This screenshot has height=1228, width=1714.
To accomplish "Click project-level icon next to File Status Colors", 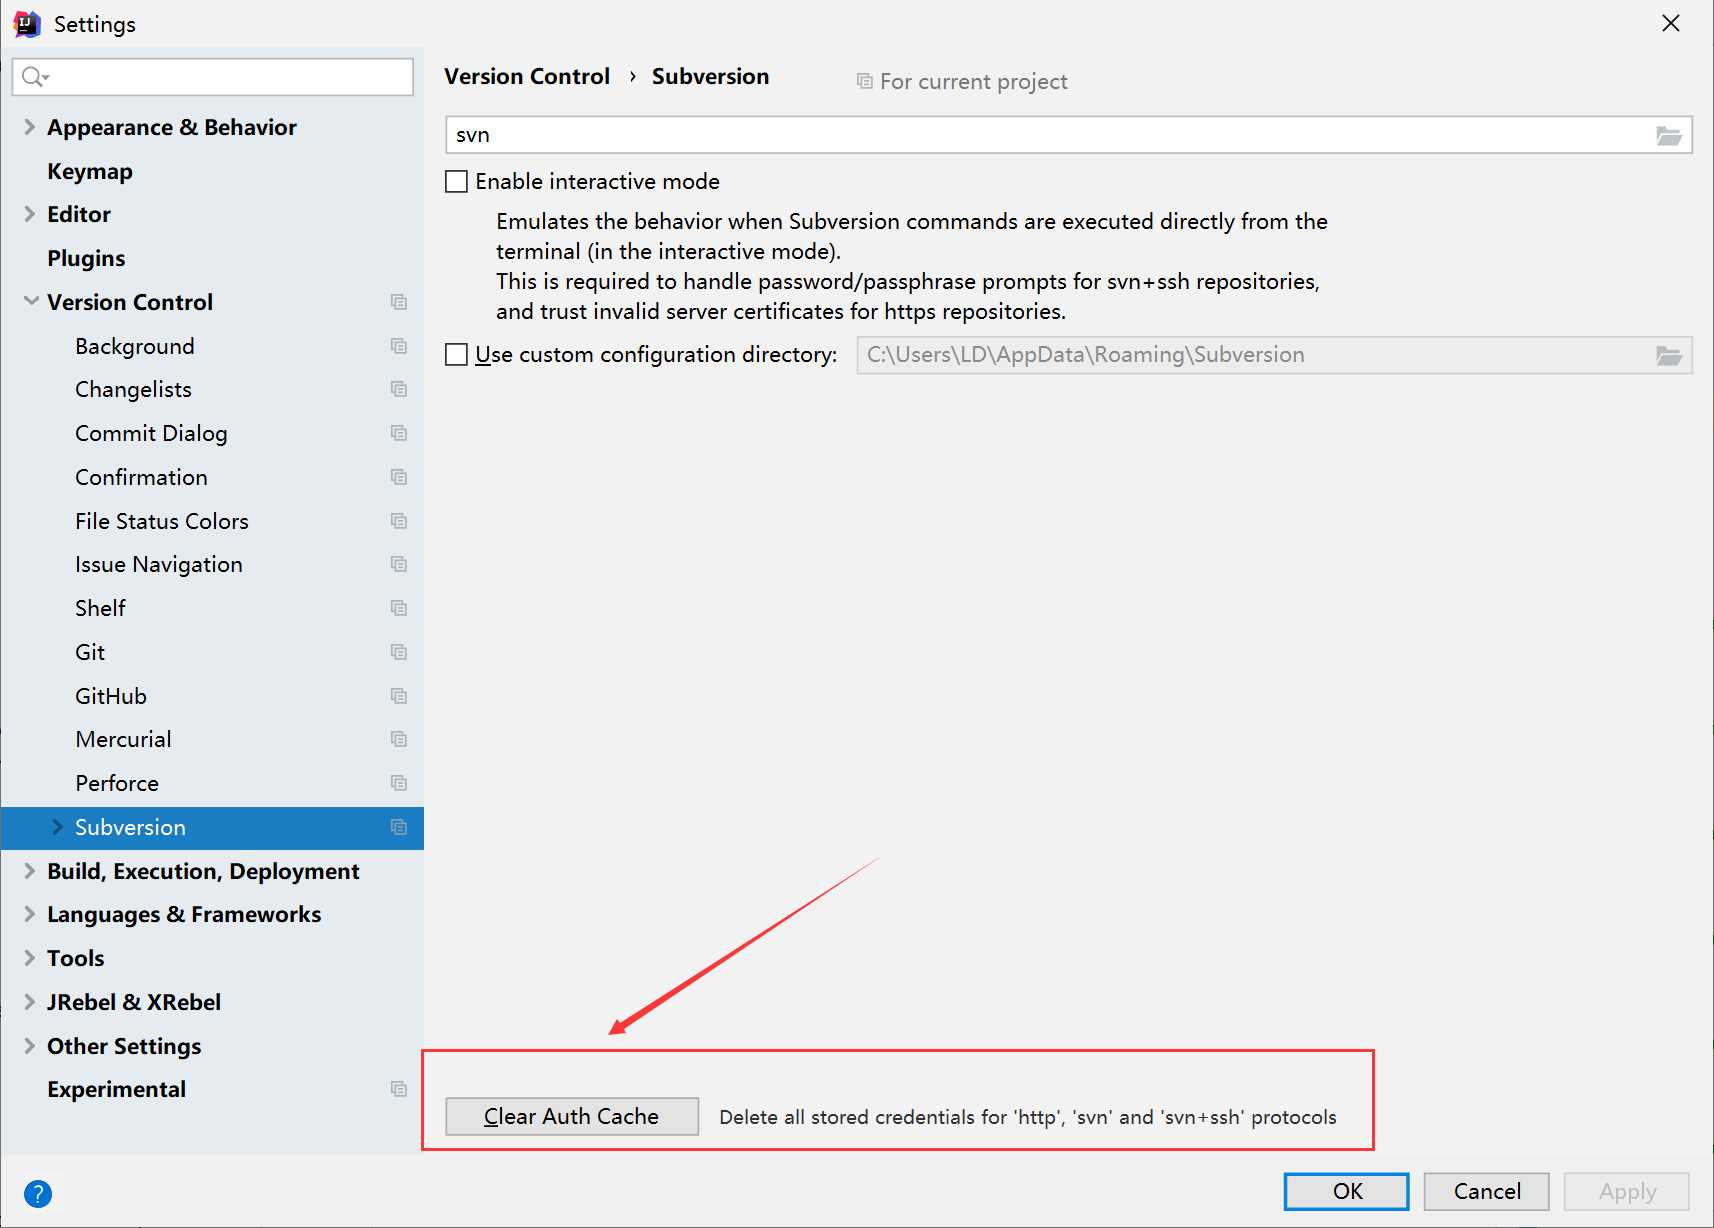I will (x=399, y=521).
